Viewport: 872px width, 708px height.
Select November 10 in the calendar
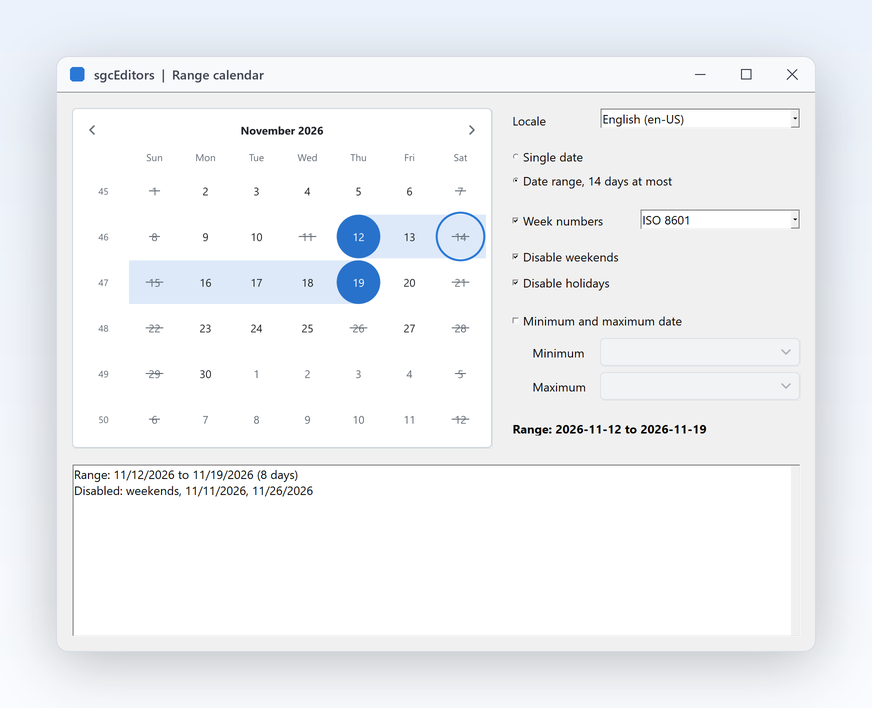[256, 237]
